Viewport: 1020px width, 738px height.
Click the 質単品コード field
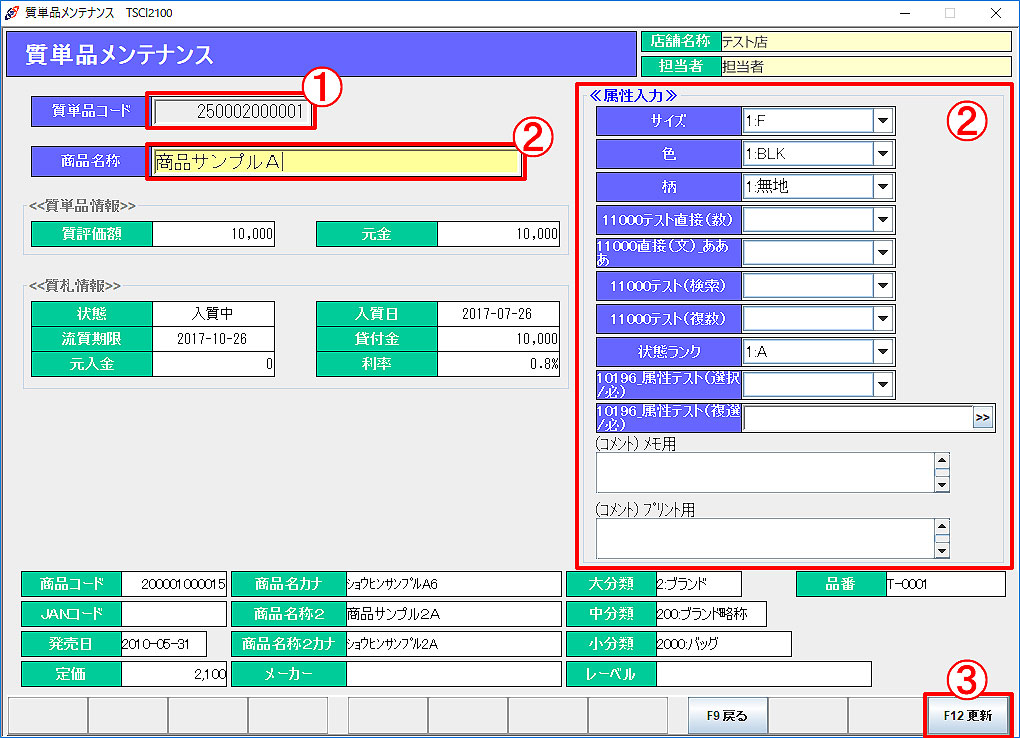click(230, 112)
